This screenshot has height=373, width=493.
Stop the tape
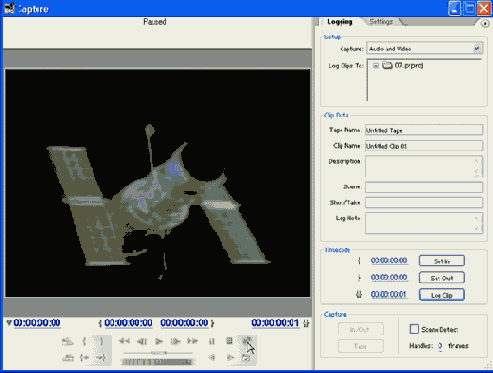pos(229,341)
